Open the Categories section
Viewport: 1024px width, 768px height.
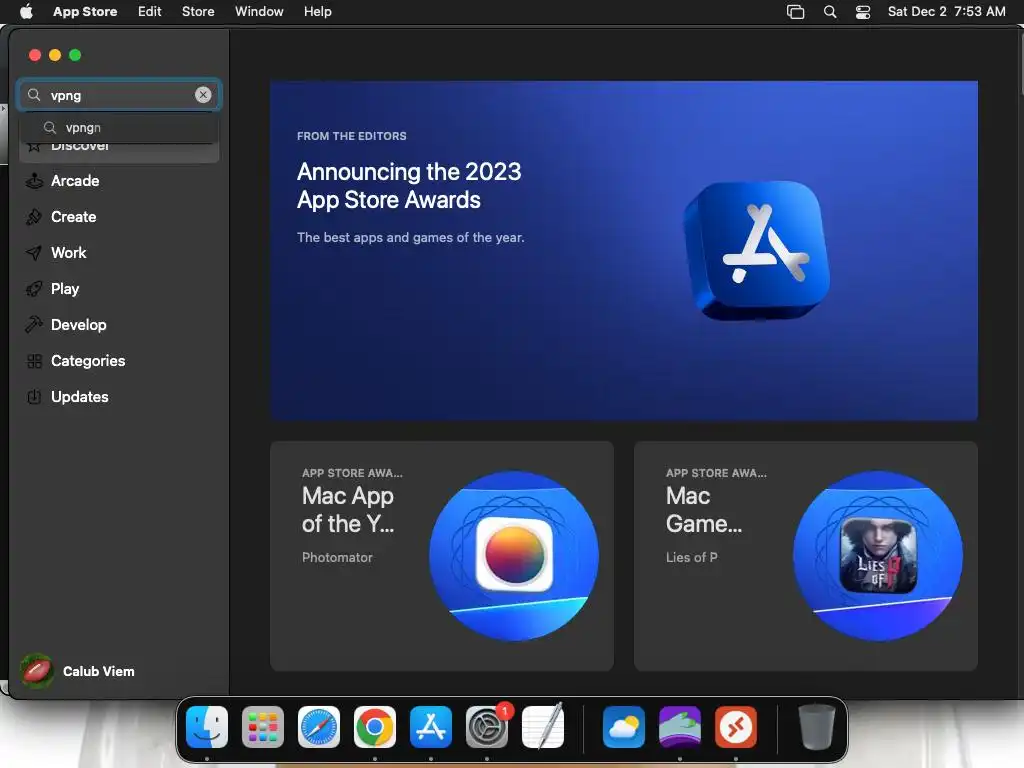(119, 360)
